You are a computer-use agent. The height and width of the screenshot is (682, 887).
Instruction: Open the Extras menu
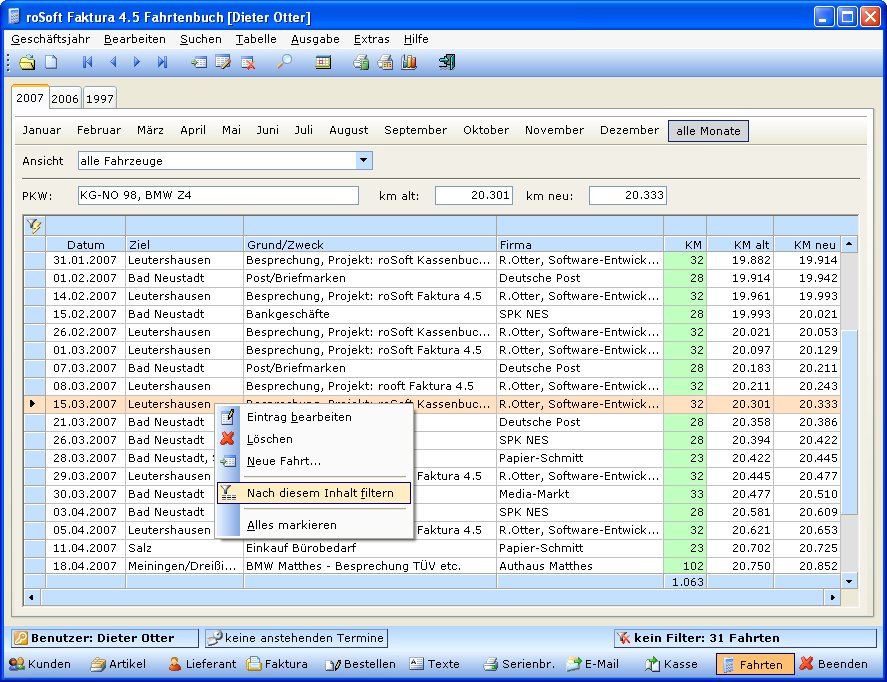[x=371, y=39]
